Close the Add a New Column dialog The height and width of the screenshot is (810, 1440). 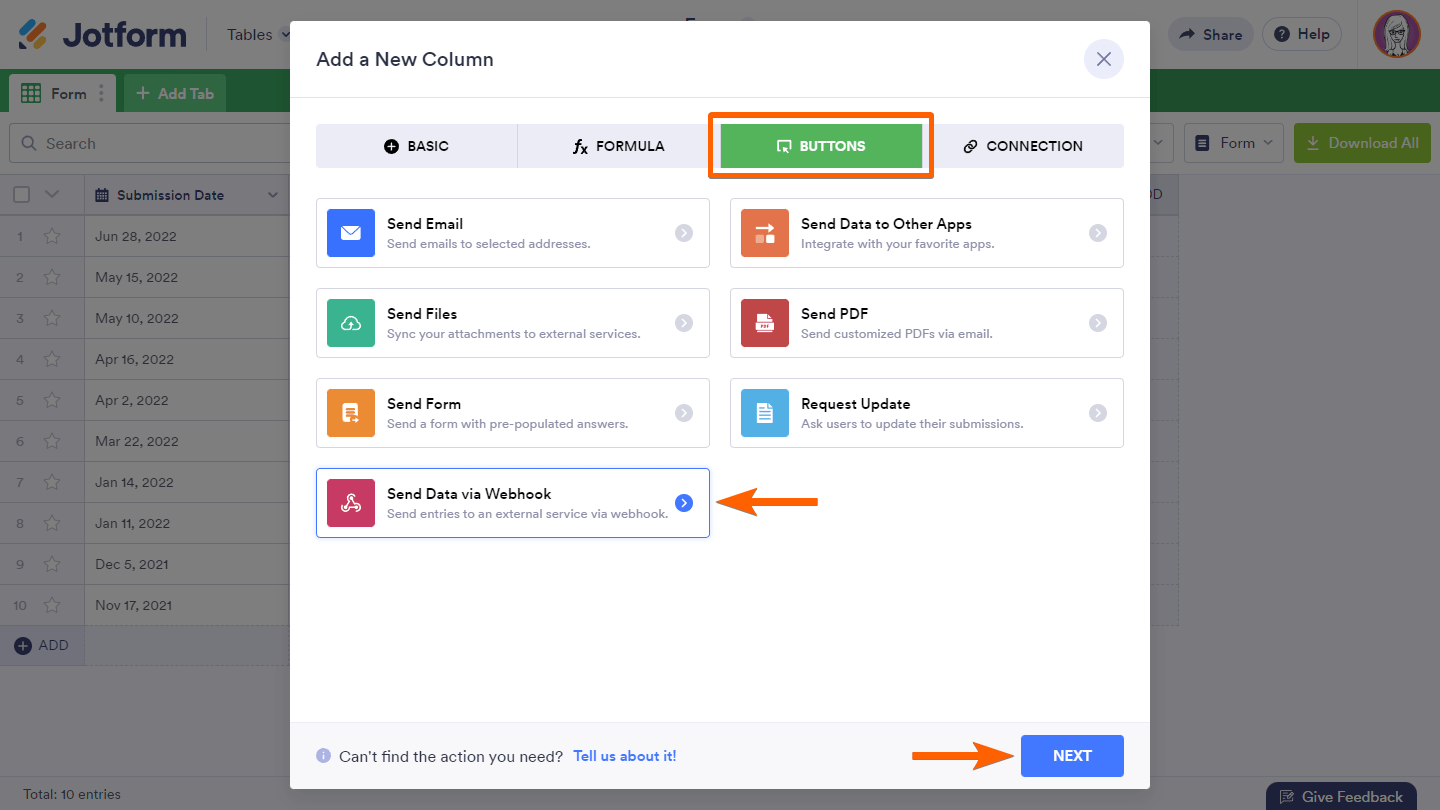click(x=1103, y=59)
